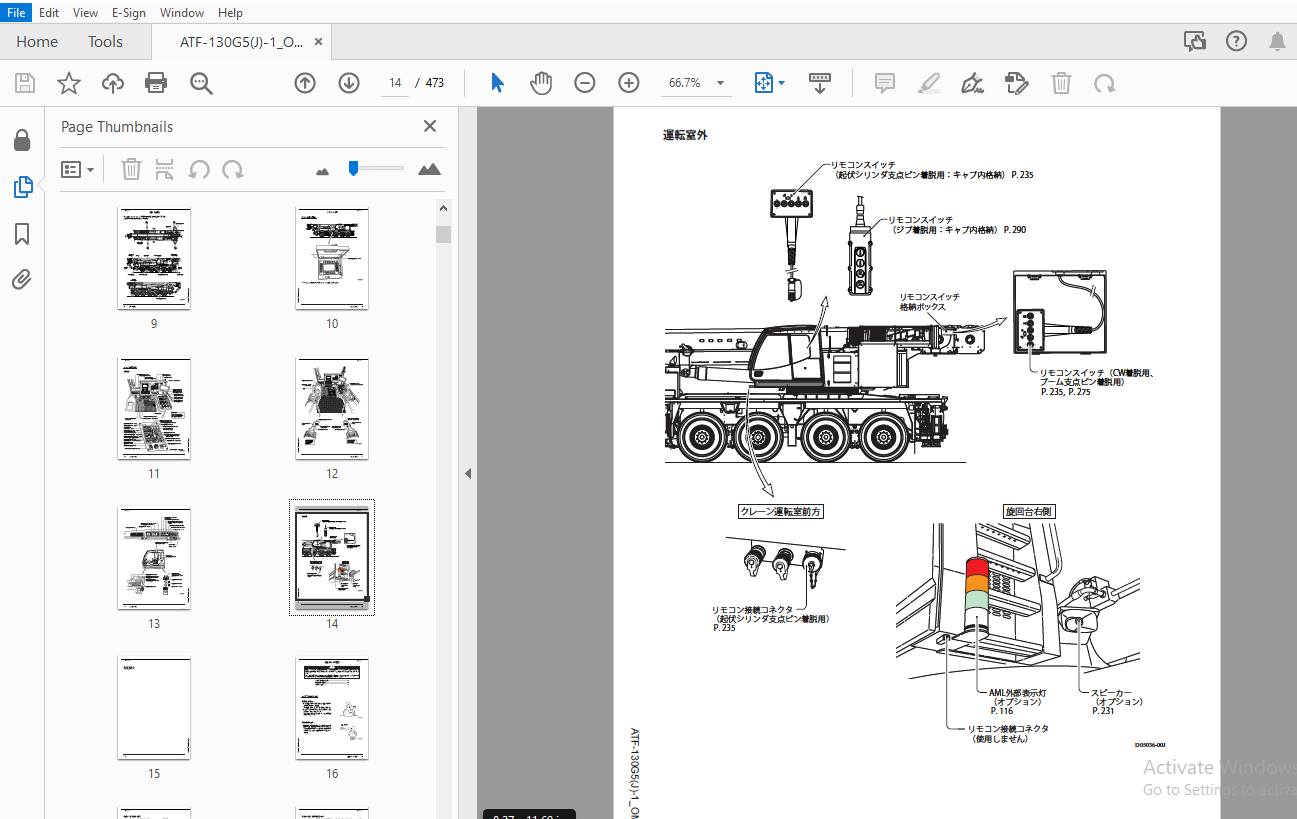The width and height of the screenshot is (1297, 819).
Task: Select the highlight text pen tool
Action: point(929,83)
